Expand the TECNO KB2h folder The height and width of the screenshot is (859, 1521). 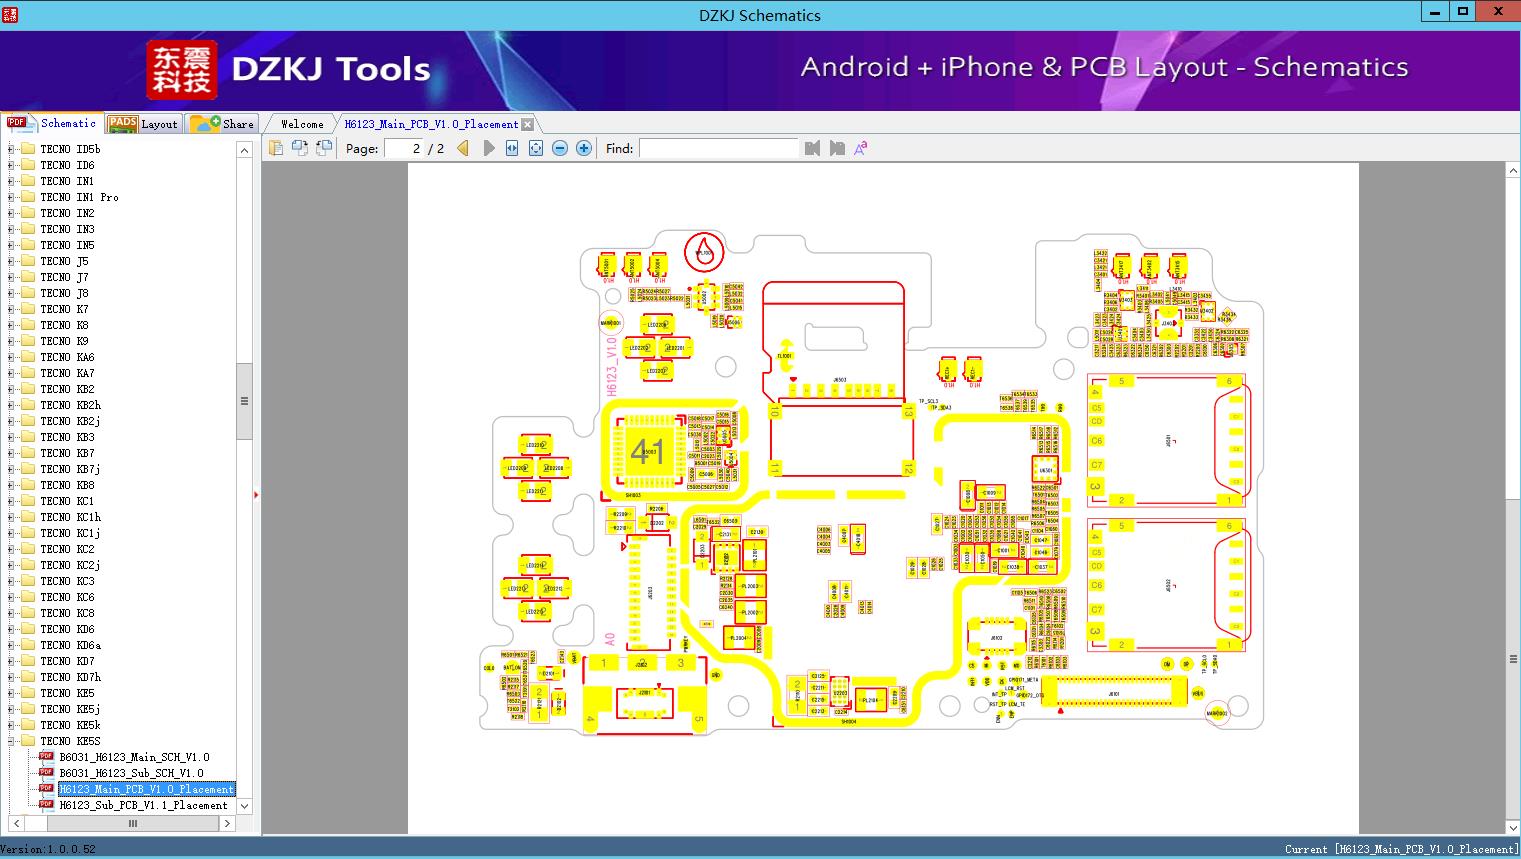11,405
